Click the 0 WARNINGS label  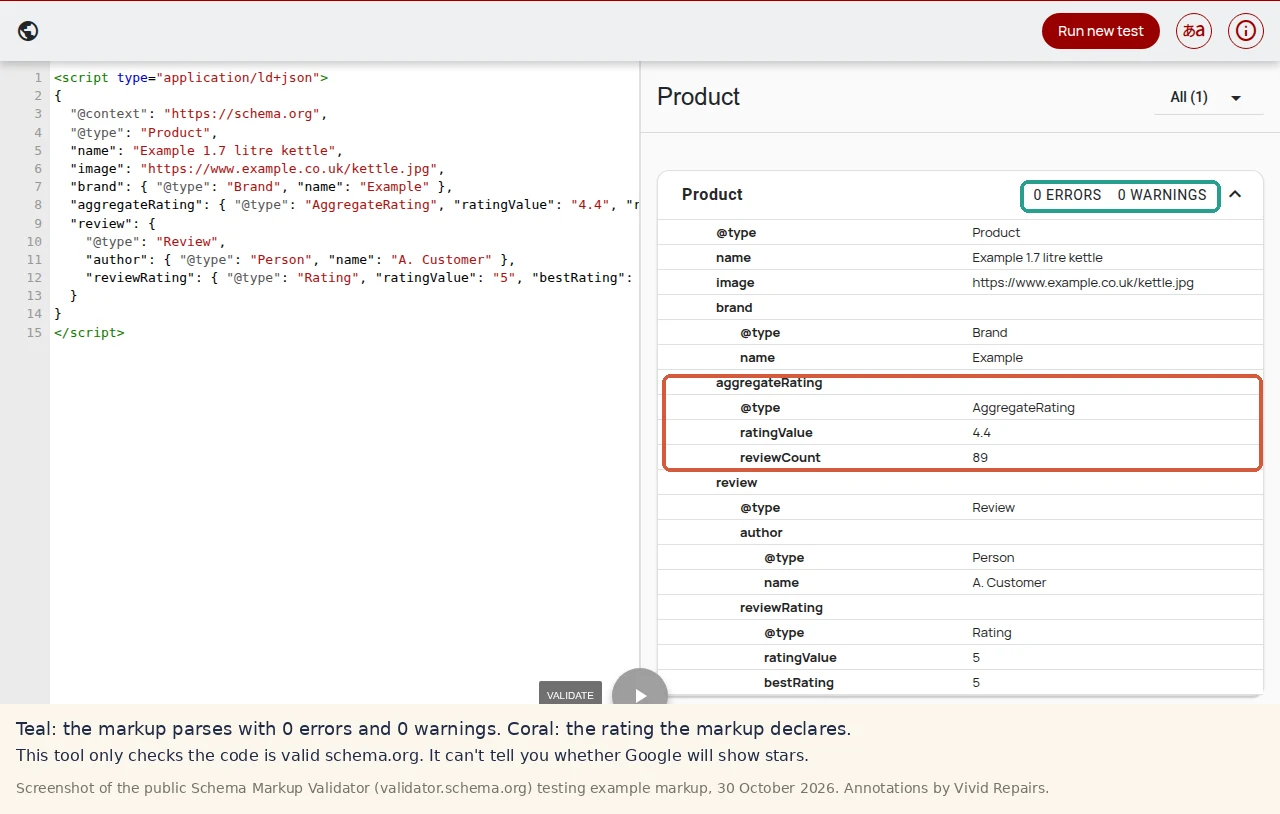(1162, 195)
